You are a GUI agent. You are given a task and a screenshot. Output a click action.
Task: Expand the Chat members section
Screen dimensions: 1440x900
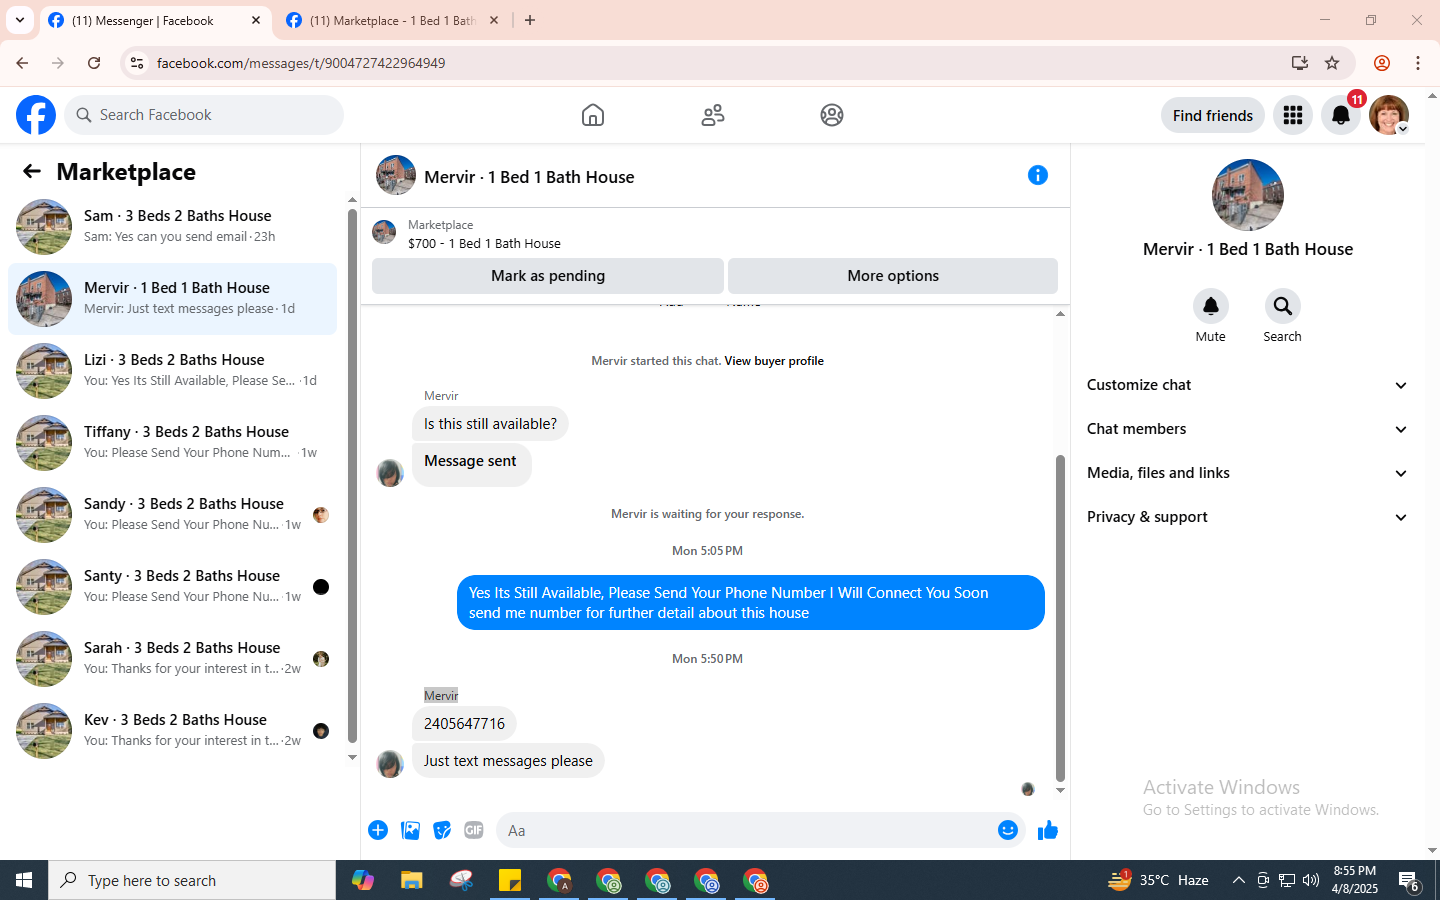[1248, 429]
